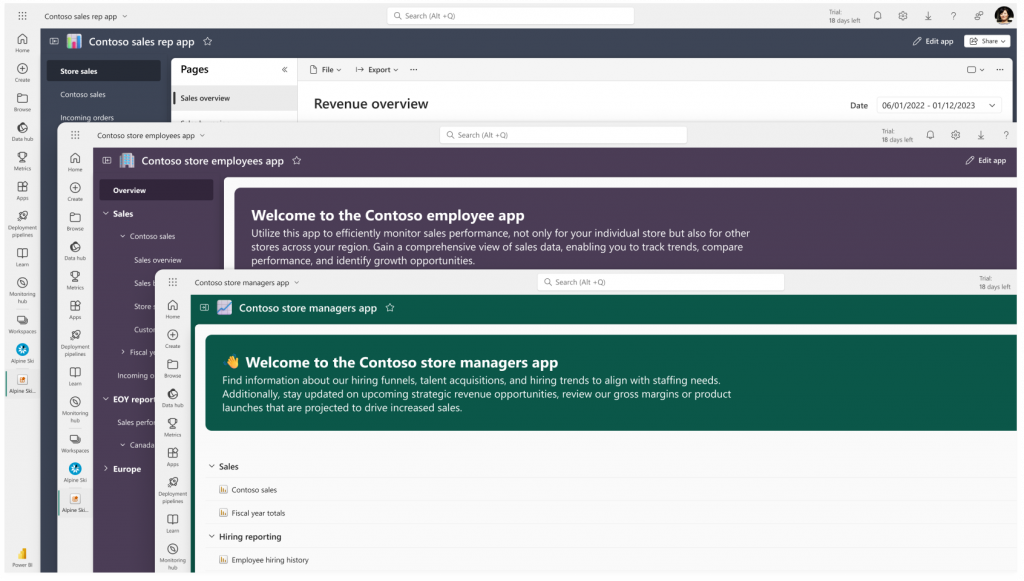Click settings gear in store employees app header

click(x=956, y=135)
